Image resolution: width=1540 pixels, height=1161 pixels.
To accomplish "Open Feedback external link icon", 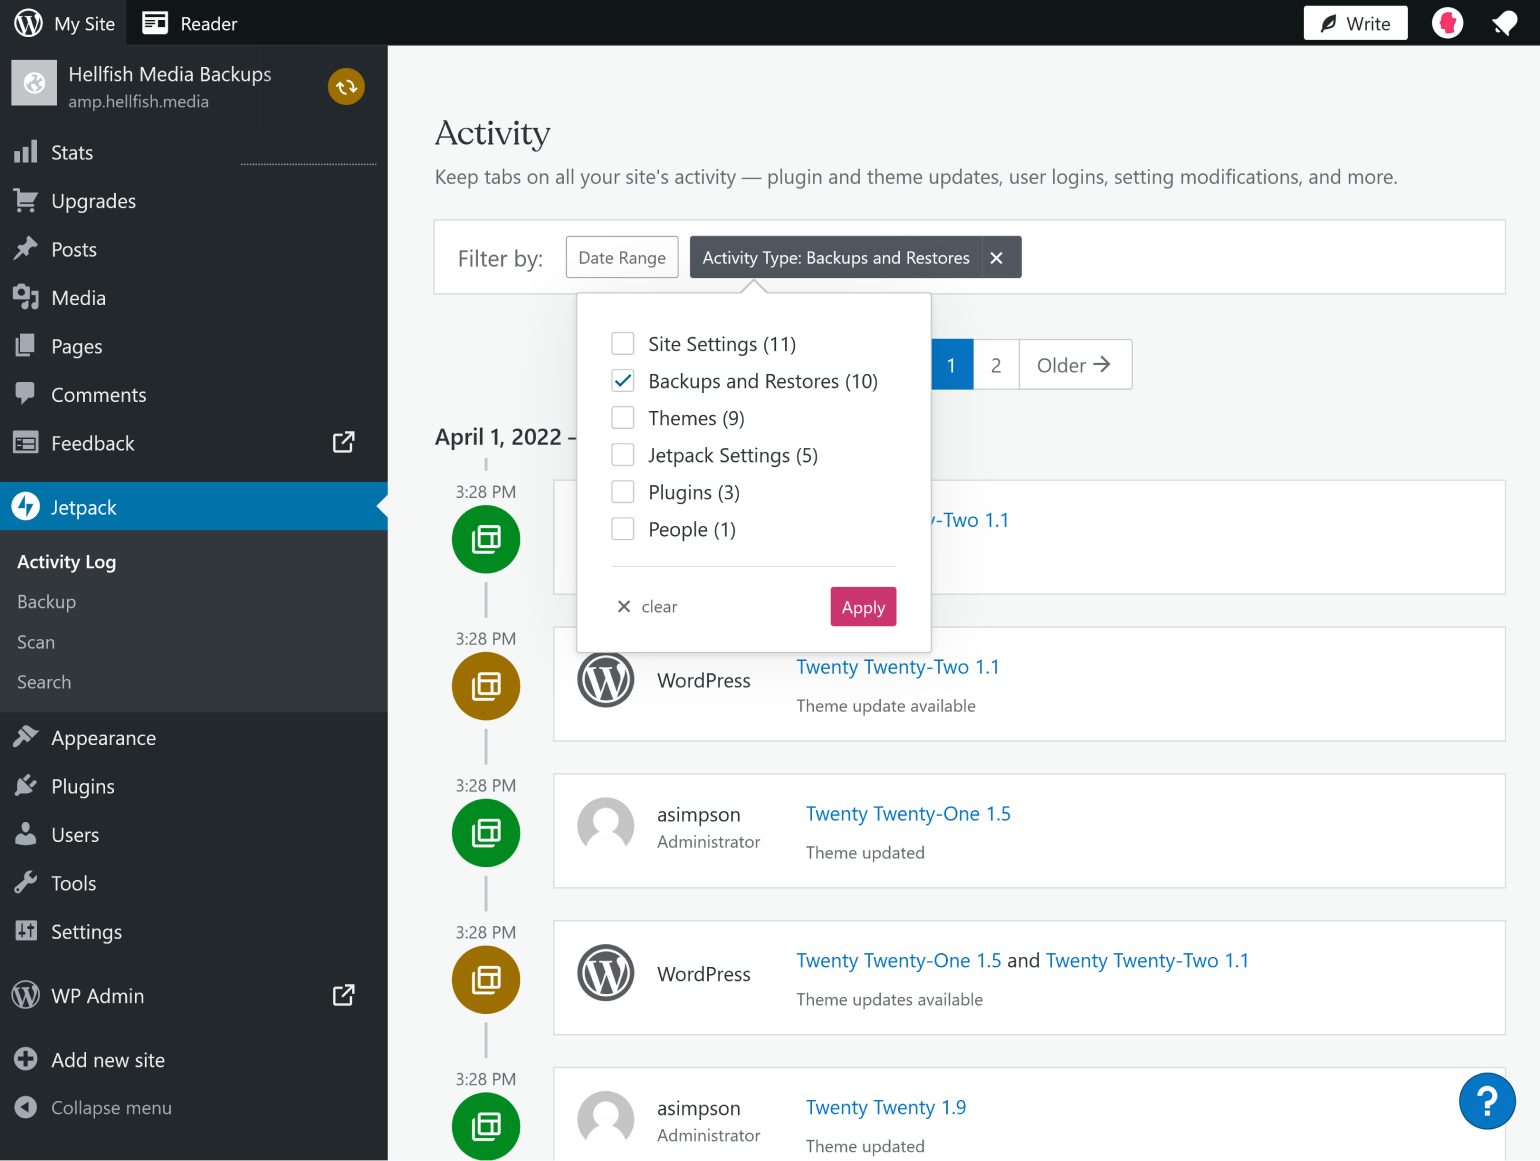I will (x=343, y=442).
